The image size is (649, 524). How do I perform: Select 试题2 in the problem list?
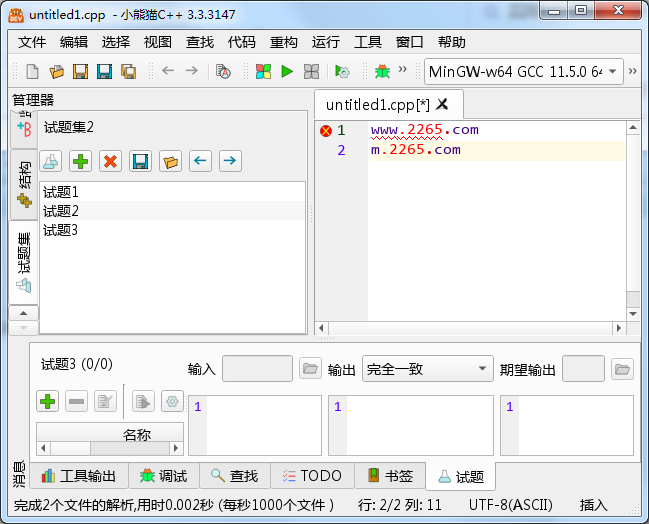[x=61, y=211]
